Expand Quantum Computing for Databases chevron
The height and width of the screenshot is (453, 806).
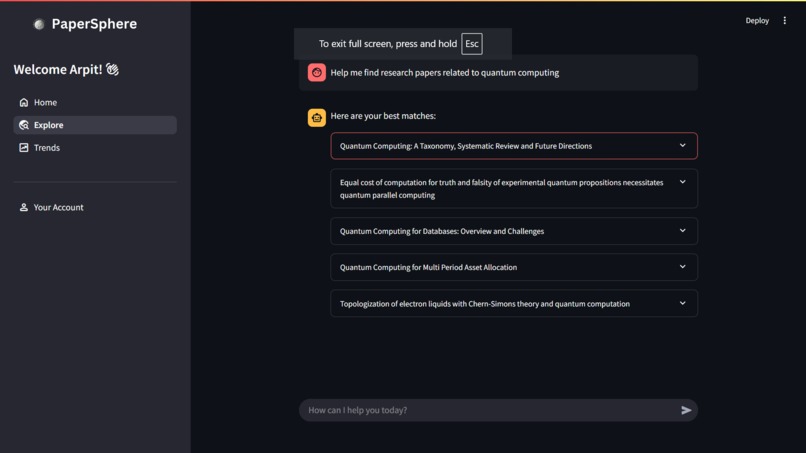[x=683, y=231]
